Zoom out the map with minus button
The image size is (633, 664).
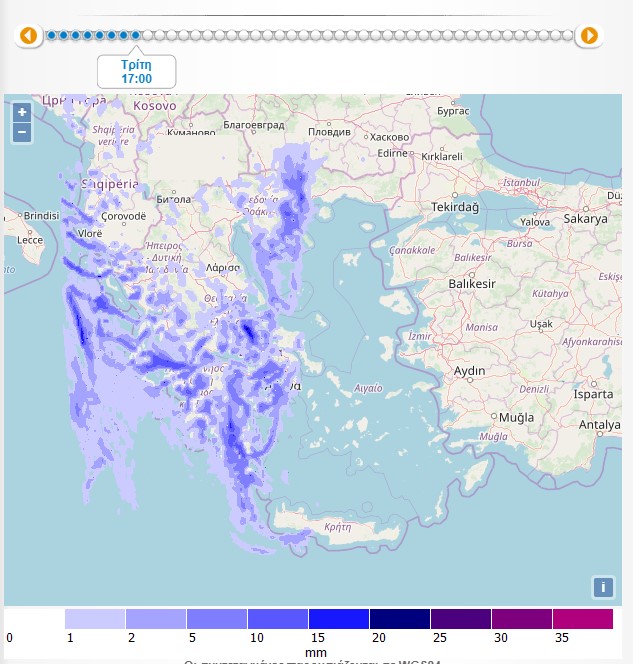pos(22,132)
